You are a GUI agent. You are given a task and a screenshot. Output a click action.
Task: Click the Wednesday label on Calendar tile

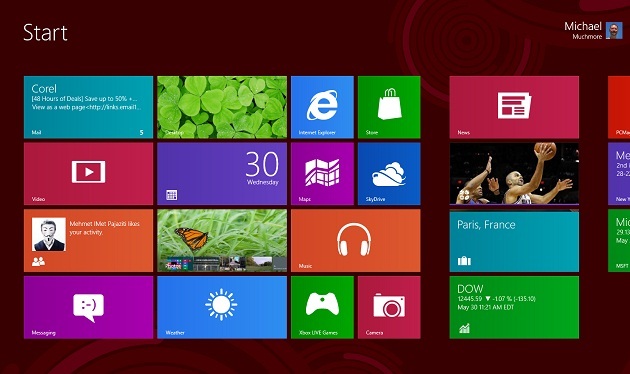pos(263,182)
